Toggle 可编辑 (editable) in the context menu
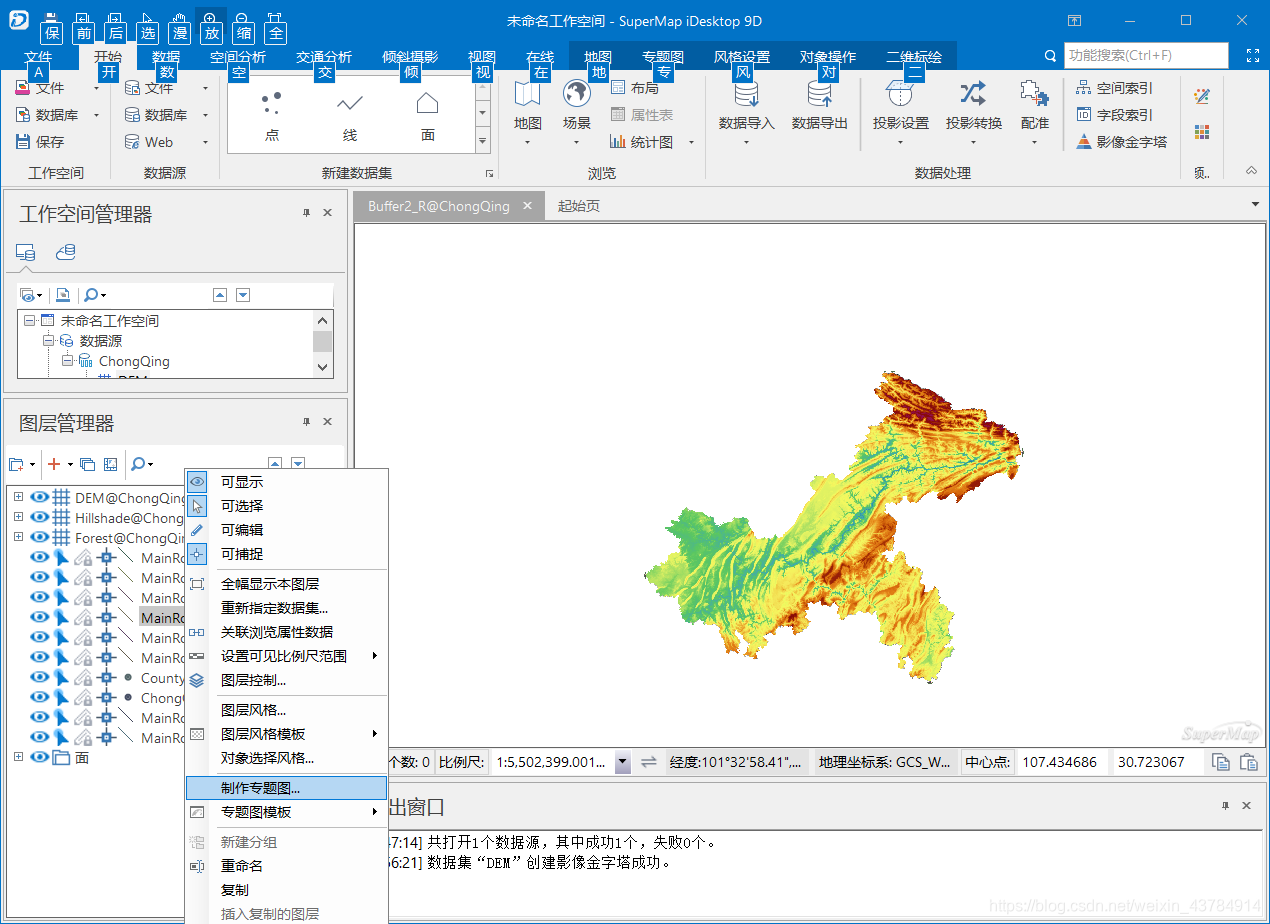The width and height of the screenshot is (1270, 924). (286, 530)
